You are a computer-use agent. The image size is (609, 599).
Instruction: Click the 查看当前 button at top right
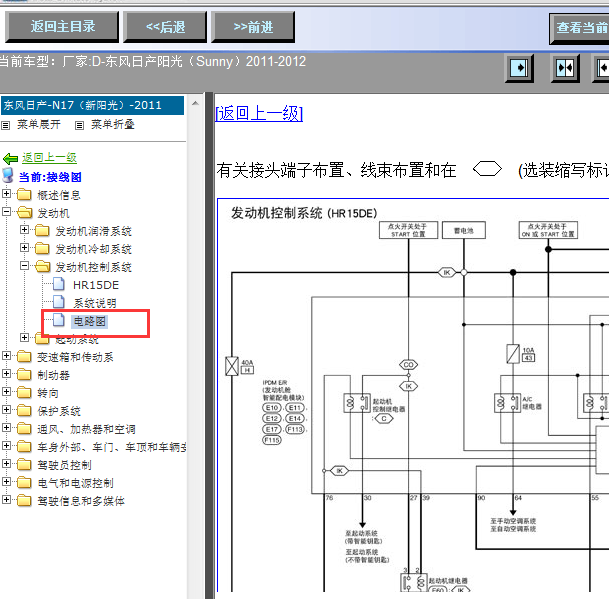(579, 28)
